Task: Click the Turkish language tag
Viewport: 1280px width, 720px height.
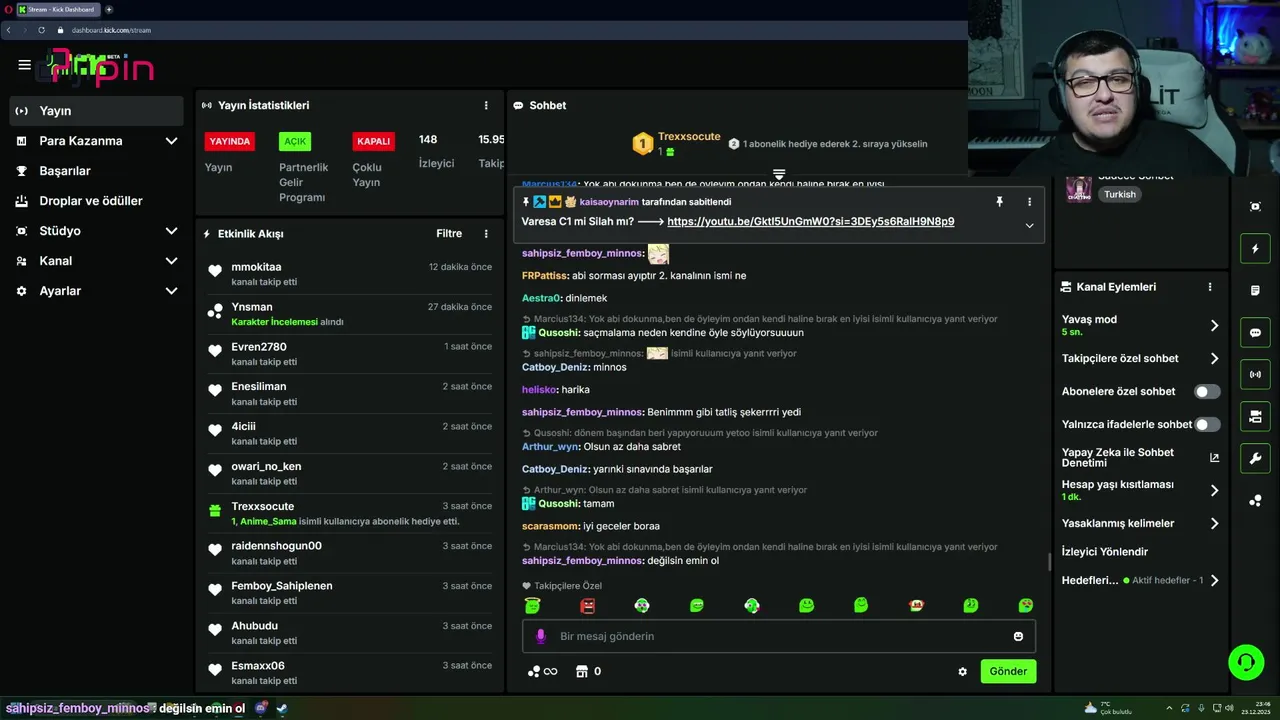Action: (x=1120, y=195)
